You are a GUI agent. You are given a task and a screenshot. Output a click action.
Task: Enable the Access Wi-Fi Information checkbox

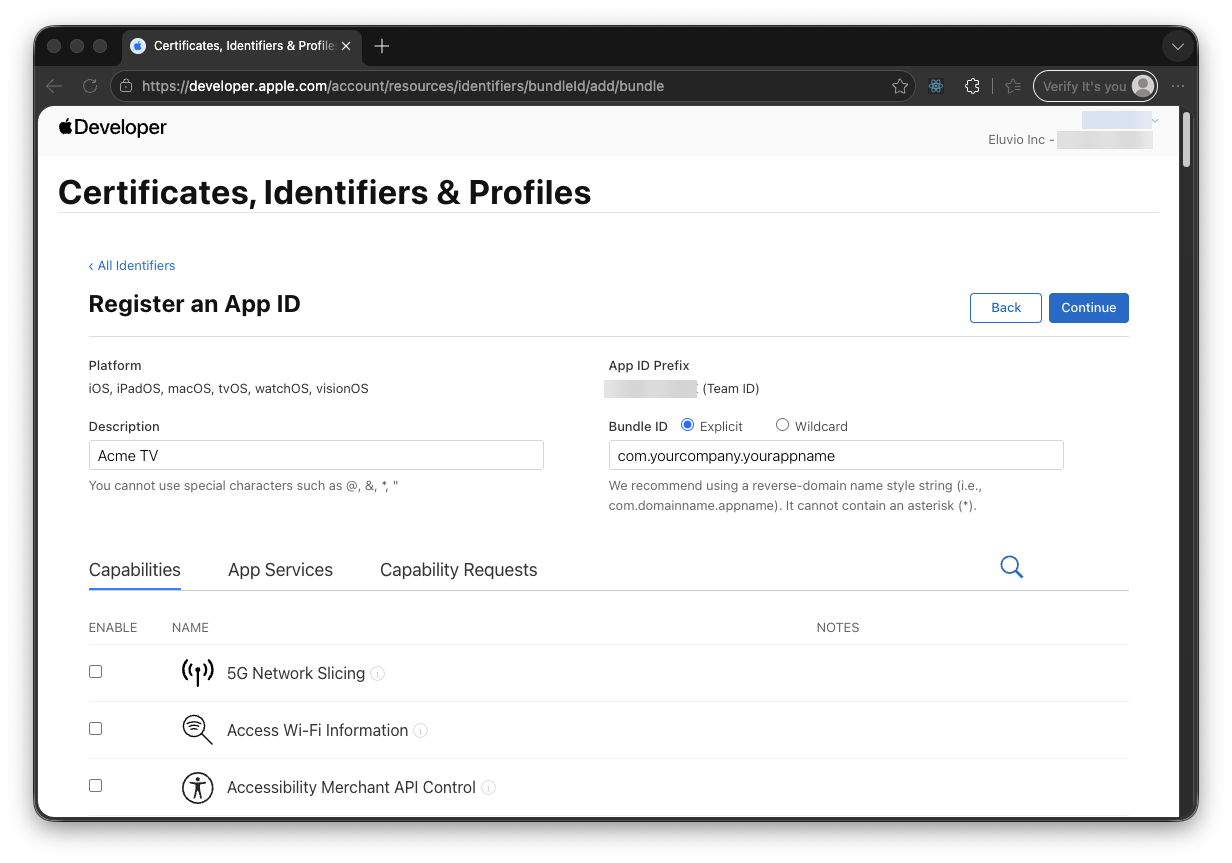pos(95,729)
